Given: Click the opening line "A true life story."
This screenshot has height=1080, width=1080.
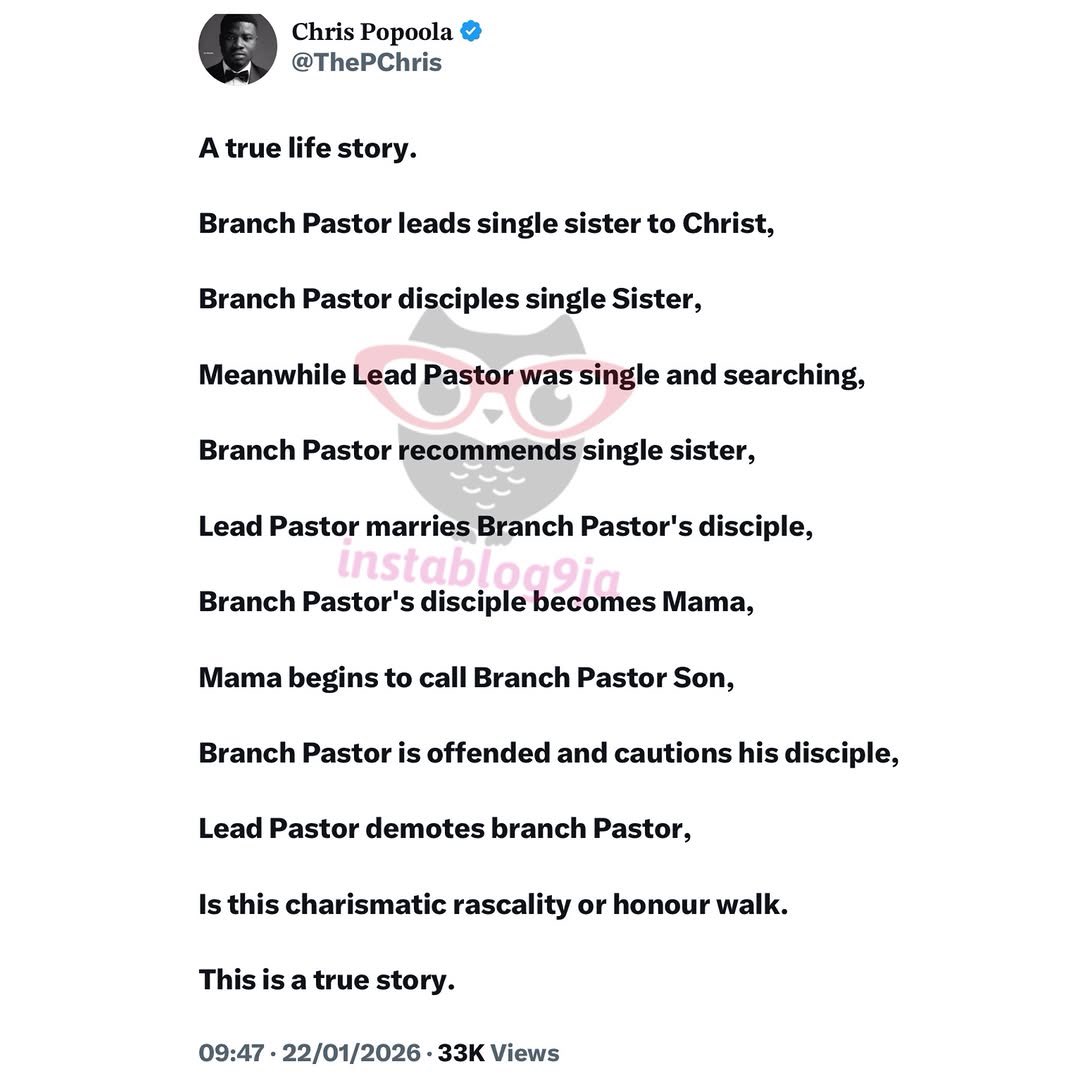Looking at the screenshot, I should click(x=307, y=148).
